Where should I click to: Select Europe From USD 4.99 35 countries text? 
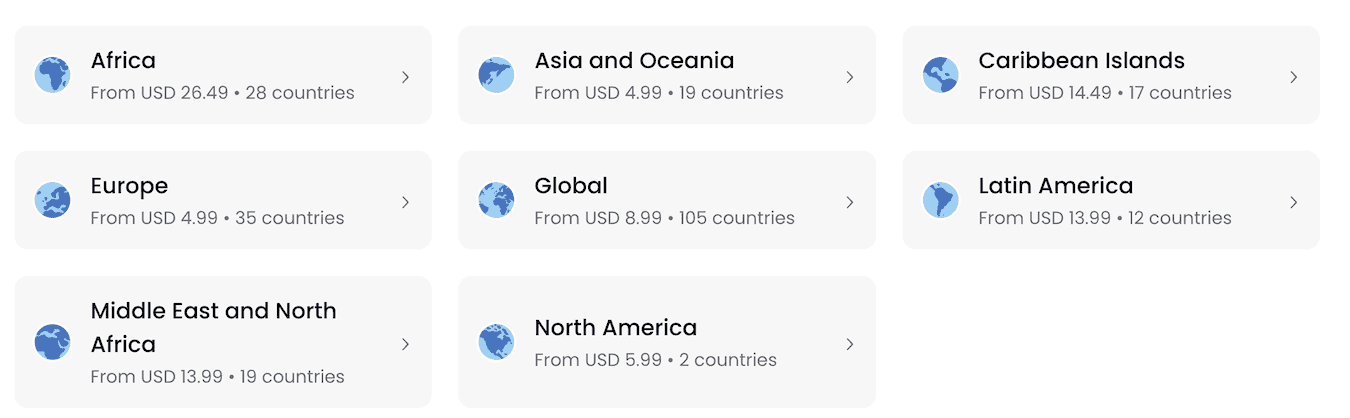[217, 218]
